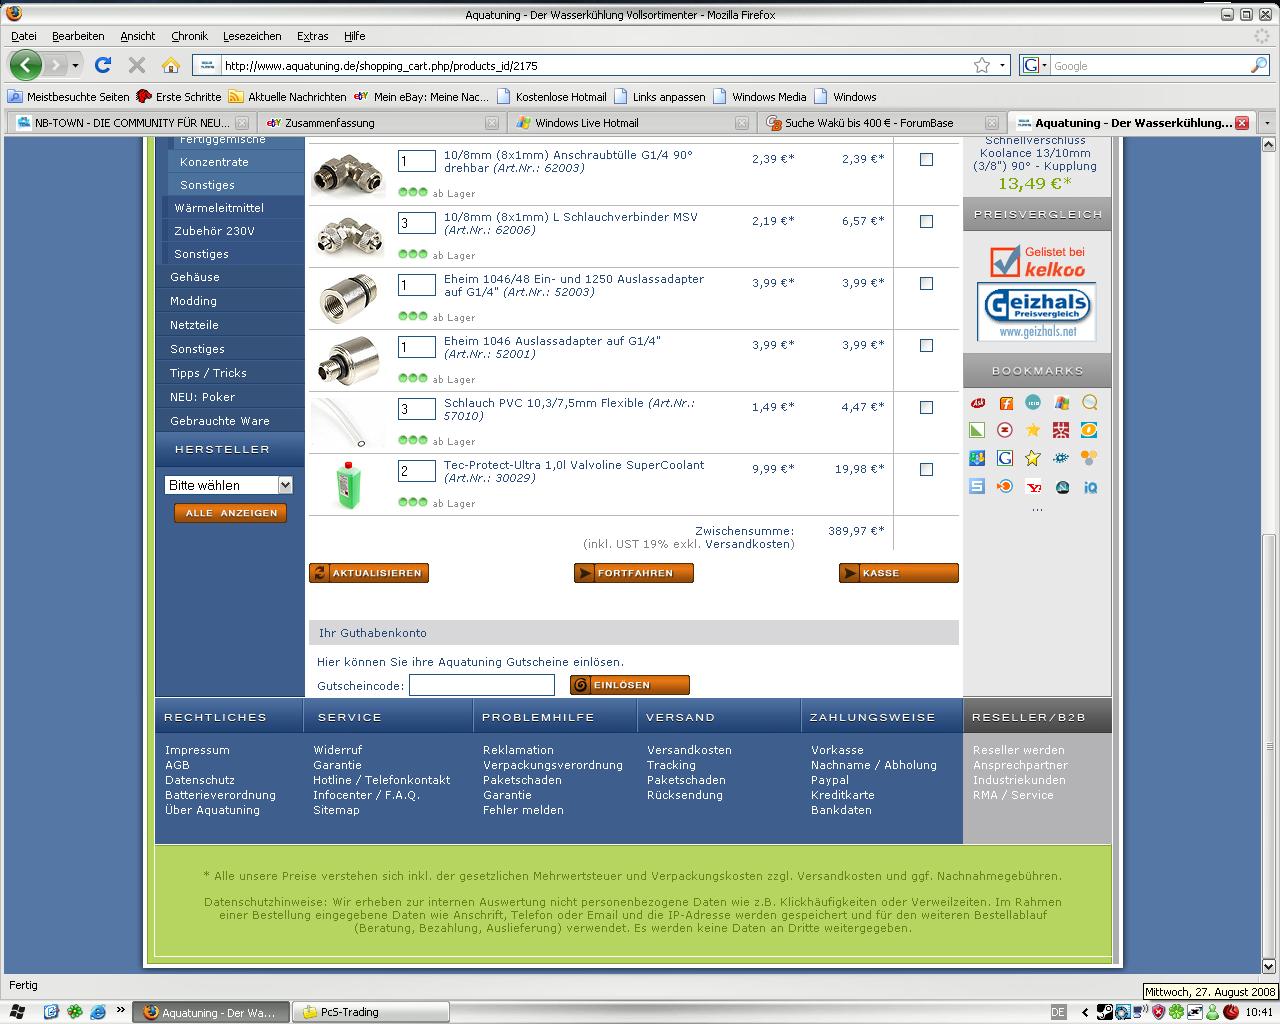This screenshot has height=1024, width=1280.
Task: Click the quantity field for Schlauch PVC
Action: coord(417,409)
